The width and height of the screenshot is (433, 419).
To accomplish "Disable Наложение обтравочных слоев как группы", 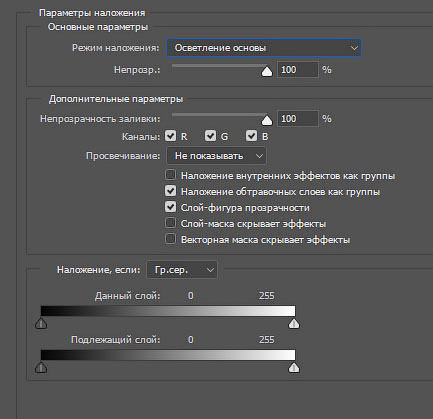I will pos(170,191).
